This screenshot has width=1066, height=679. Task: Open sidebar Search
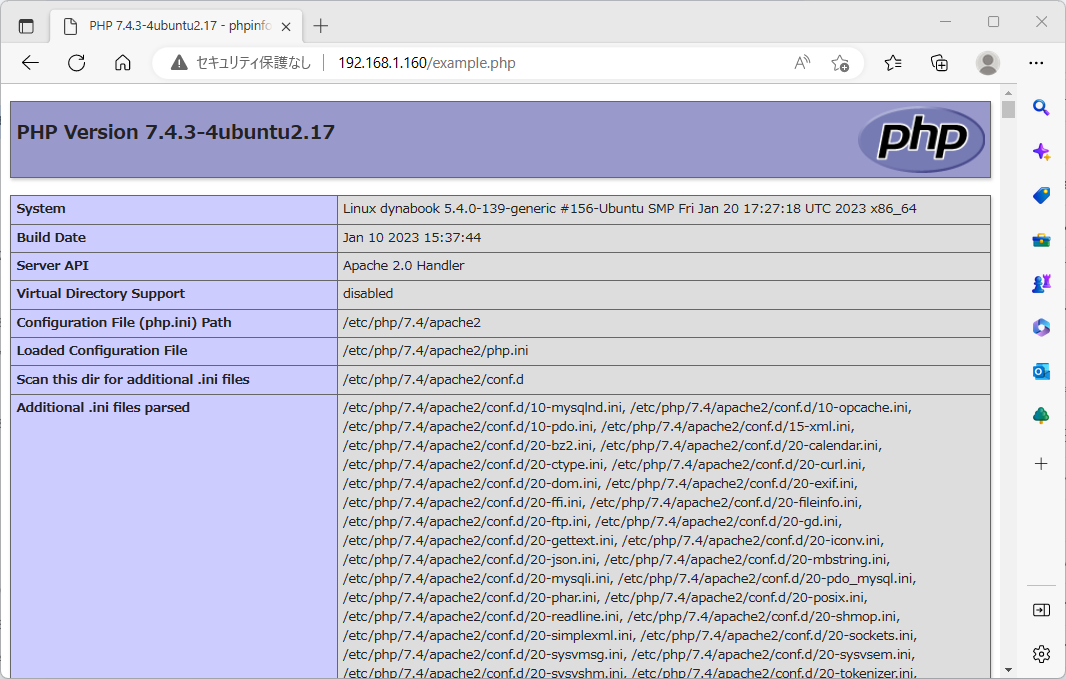pos(1041,107)
